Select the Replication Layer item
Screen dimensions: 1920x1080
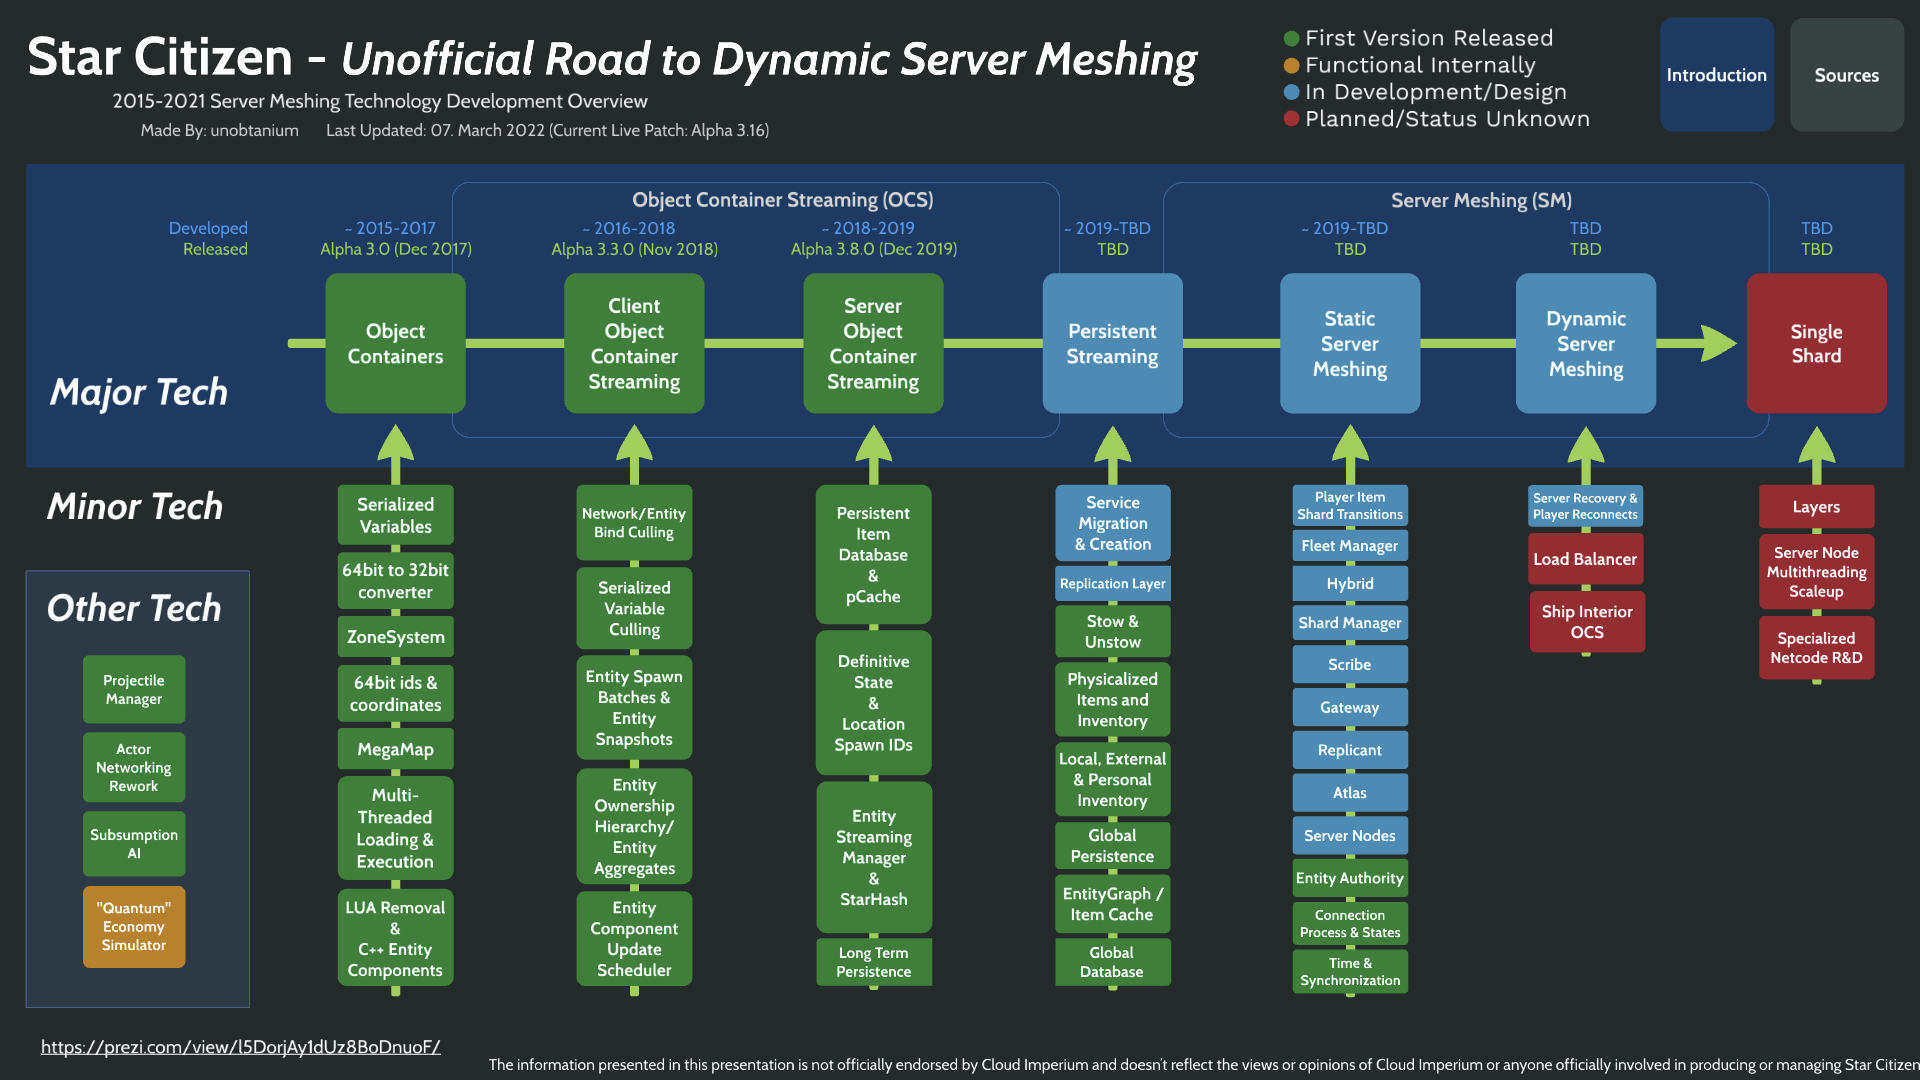[1112, 583]
